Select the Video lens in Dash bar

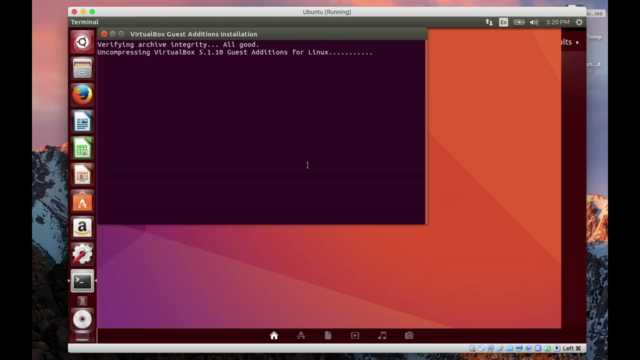(355, 336)
